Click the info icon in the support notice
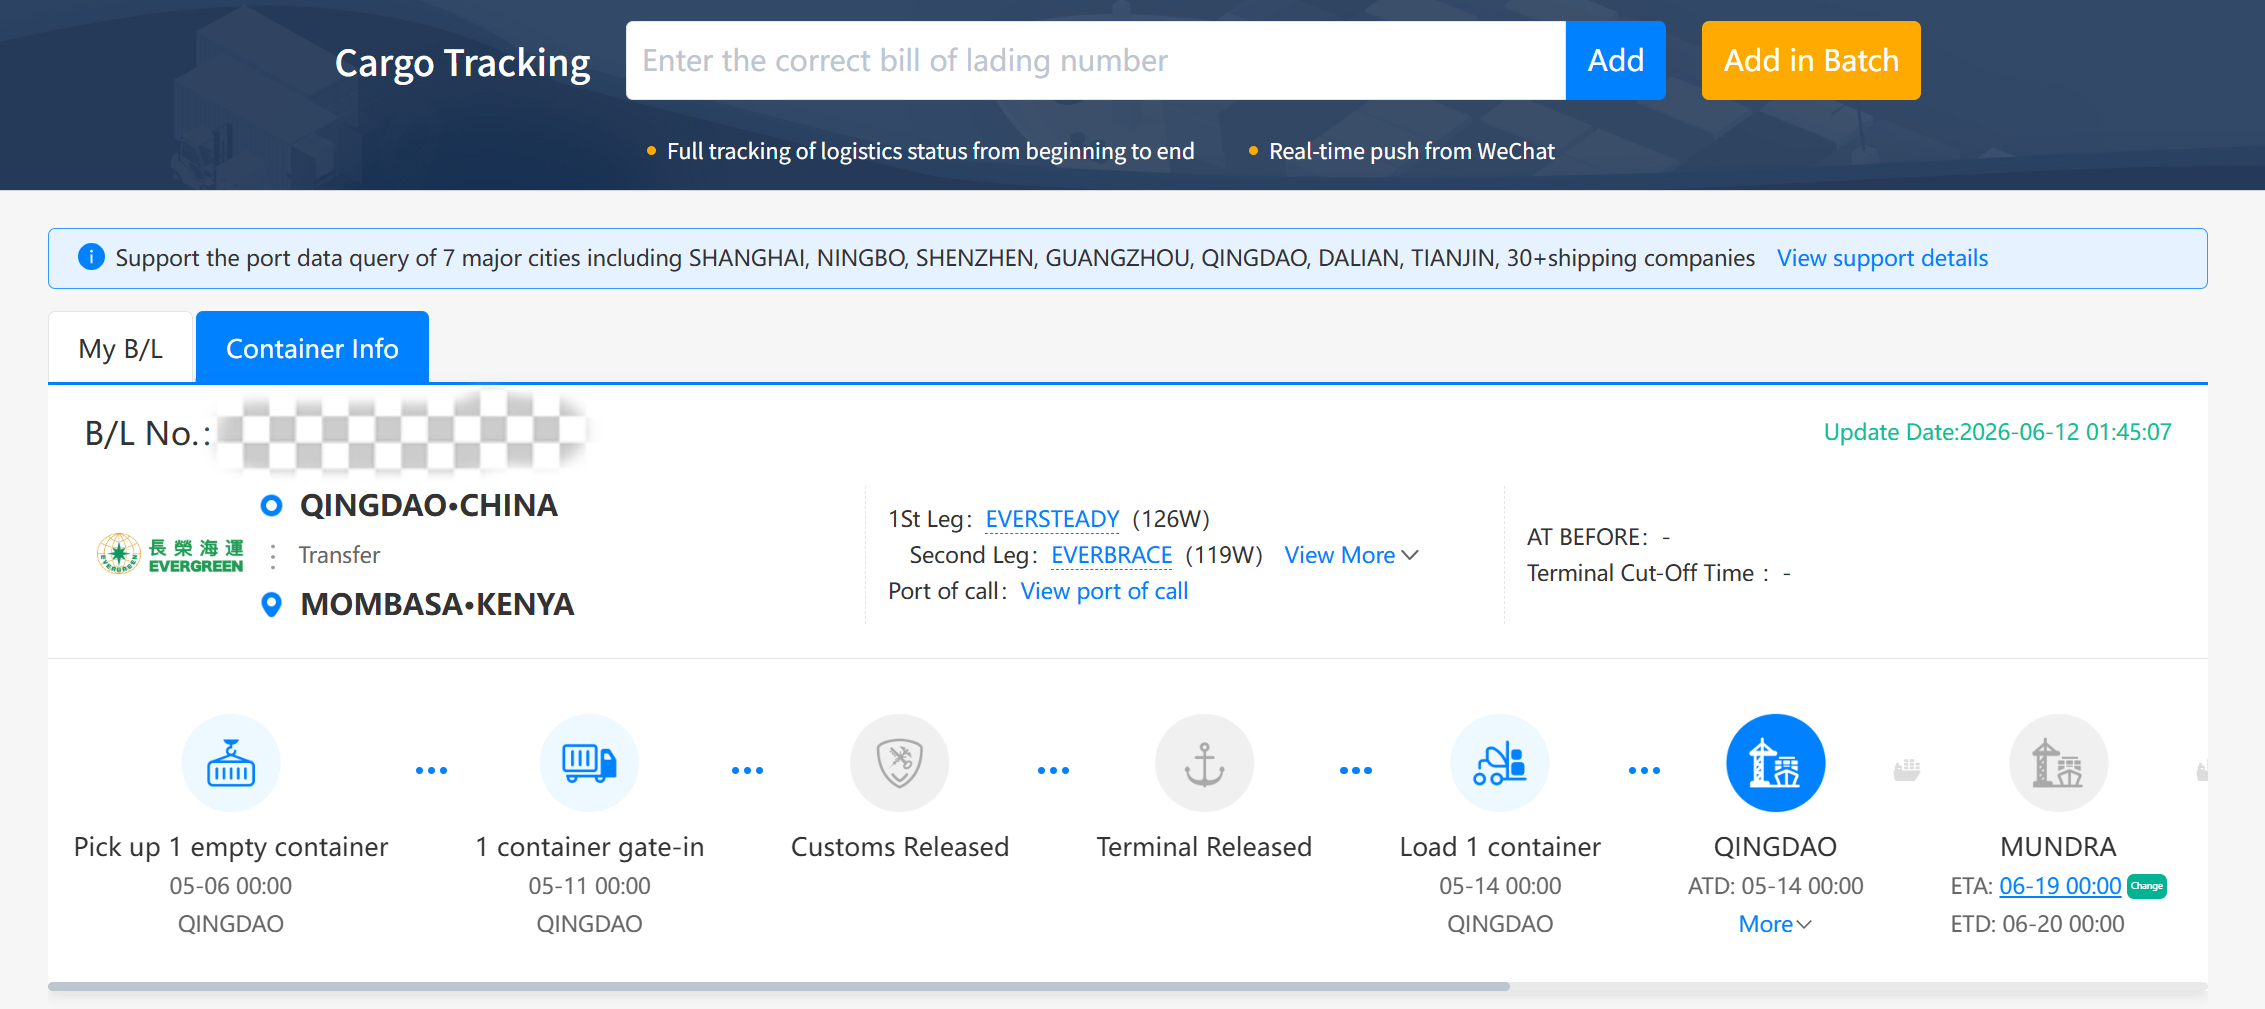The image size is (2265, 1009). pyautogui.click(x=91, y=257)
